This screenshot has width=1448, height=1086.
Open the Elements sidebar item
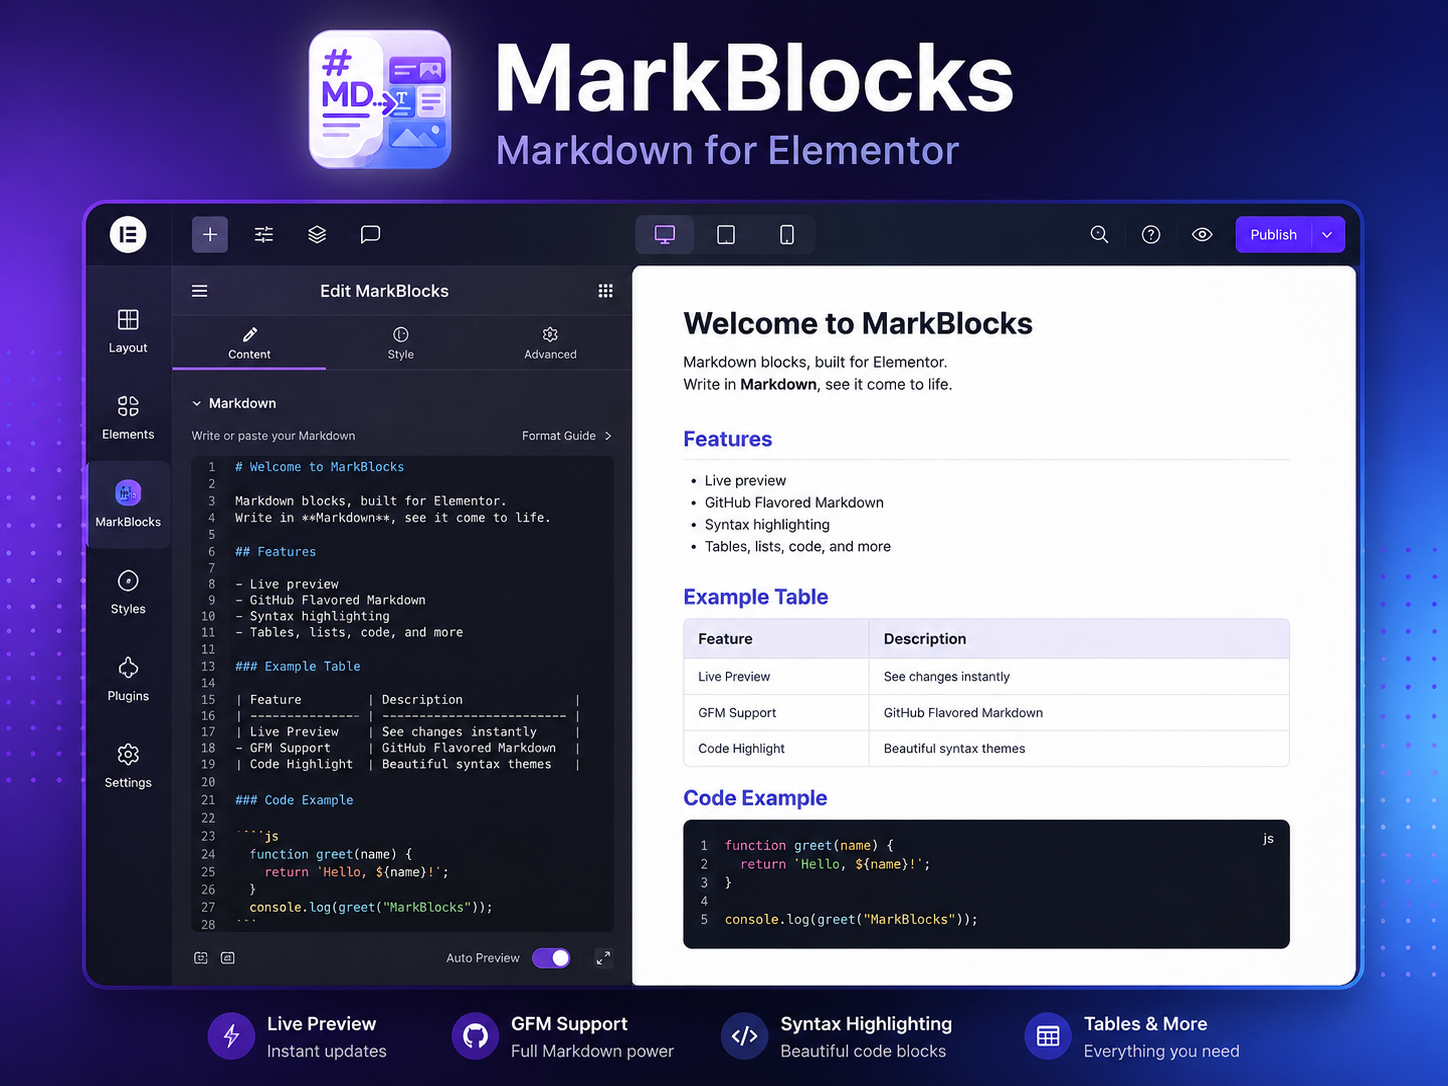coord(128,418)
